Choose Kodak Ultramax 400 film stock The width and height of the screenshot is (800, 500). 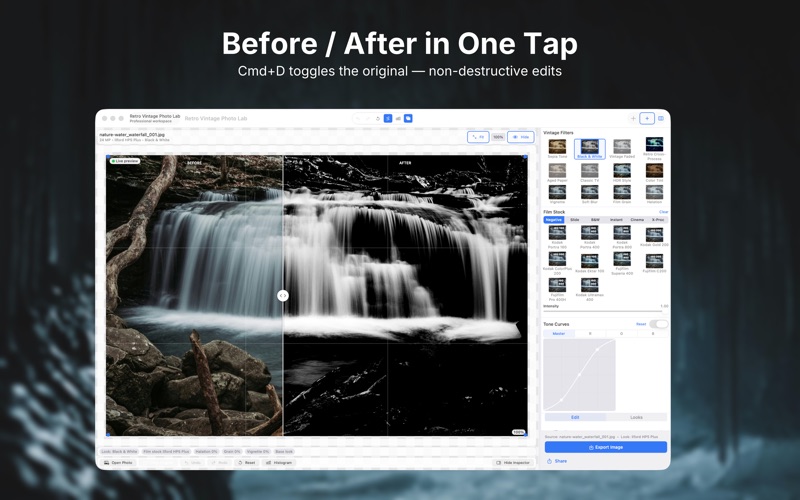tap(590, 289)
